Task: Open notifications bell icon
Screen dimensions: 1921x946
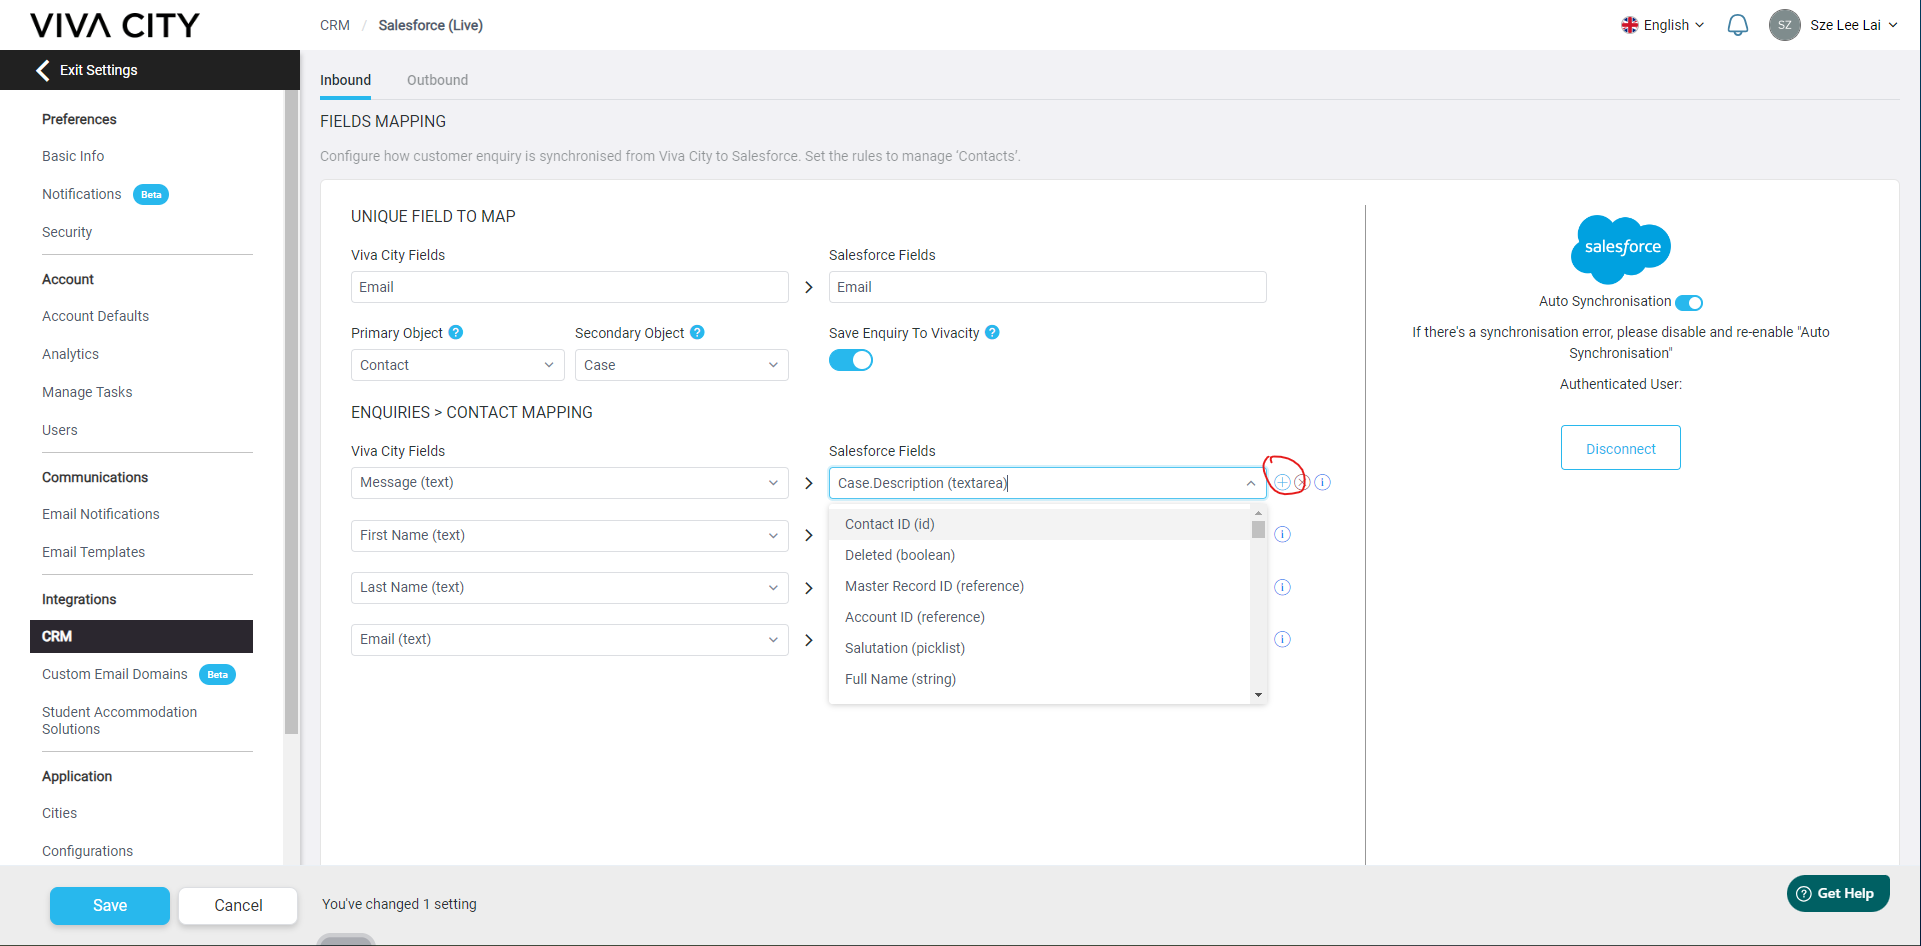Action: [1738, 25]
